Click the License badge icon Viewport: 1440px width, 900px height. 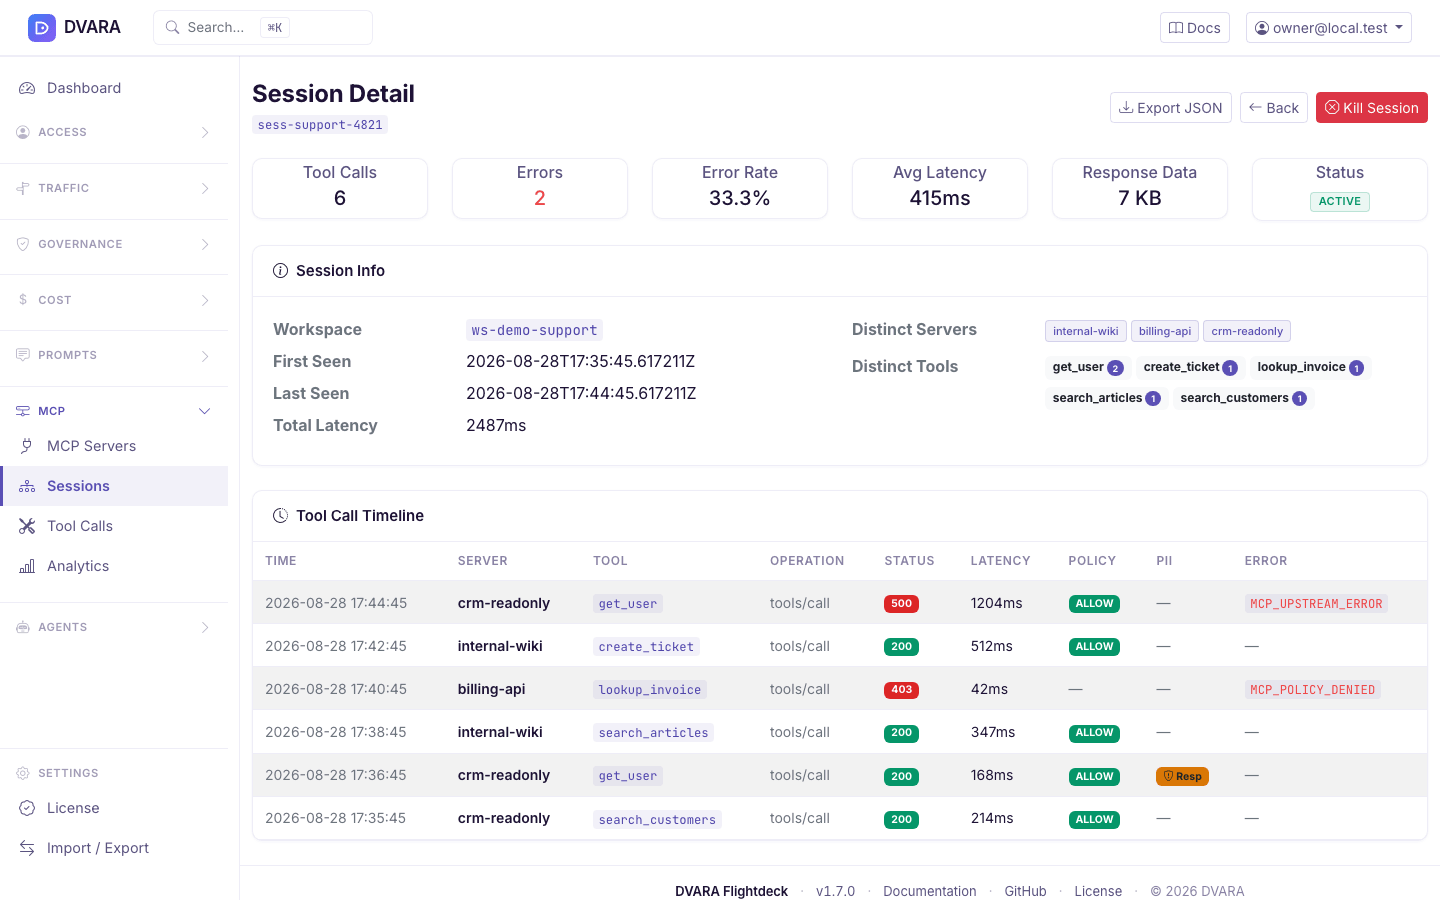click(27, 808)
